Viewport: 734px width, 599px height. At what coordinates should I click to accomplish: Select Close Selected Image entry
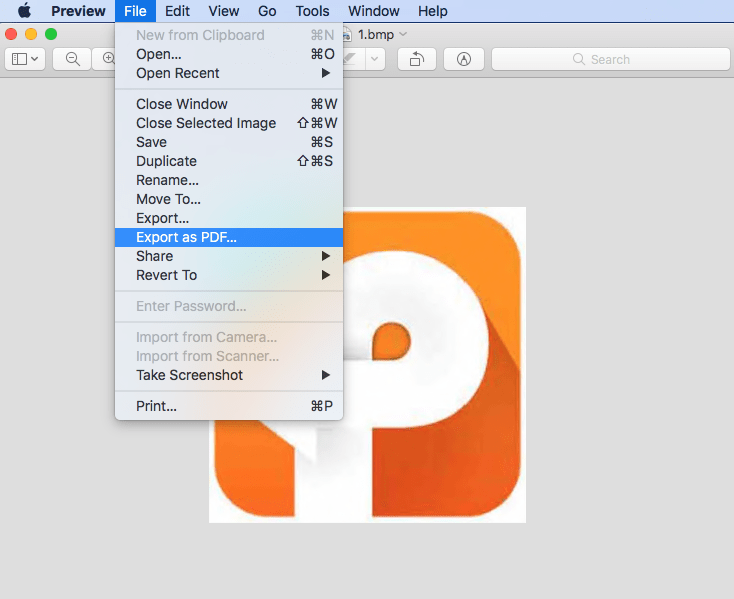click(x=229, y=123)
